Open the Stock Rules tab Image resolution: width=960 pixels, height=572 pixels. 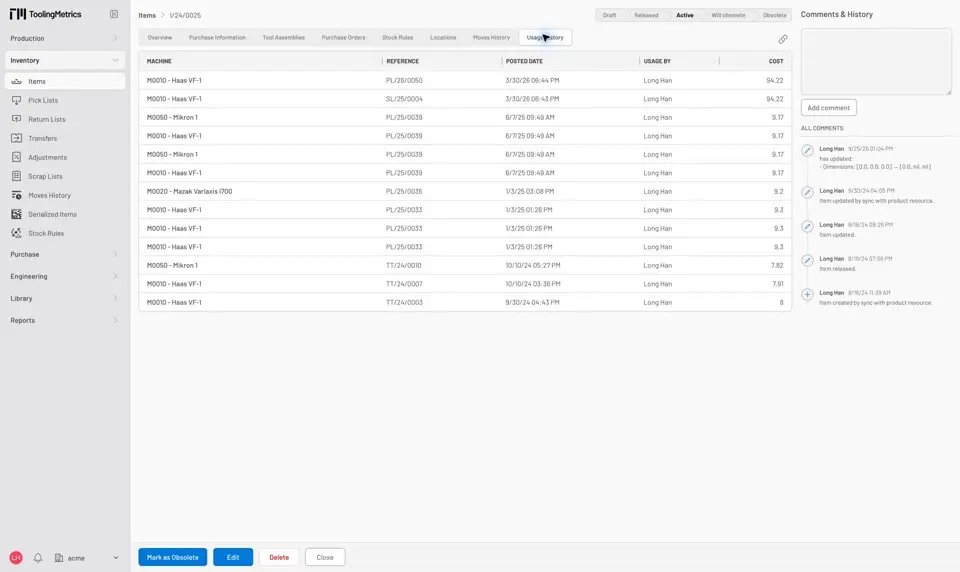[397, 37]
